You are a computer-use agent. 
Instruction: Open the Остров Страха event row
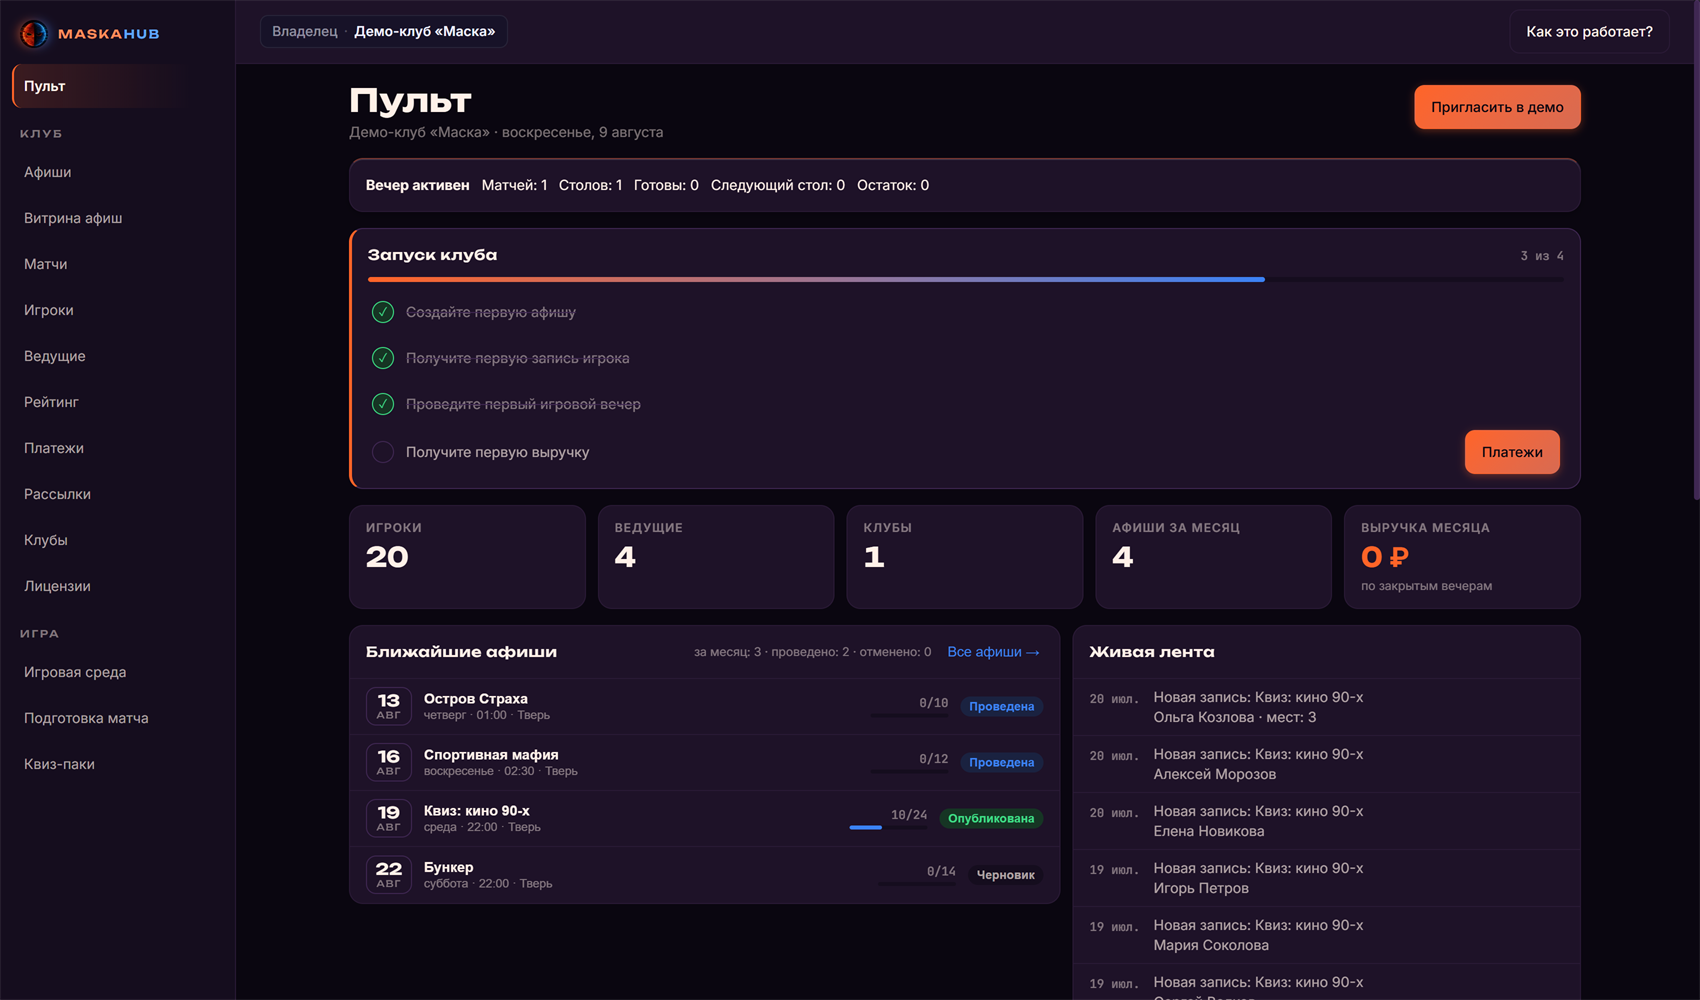[x=704, y=706]
